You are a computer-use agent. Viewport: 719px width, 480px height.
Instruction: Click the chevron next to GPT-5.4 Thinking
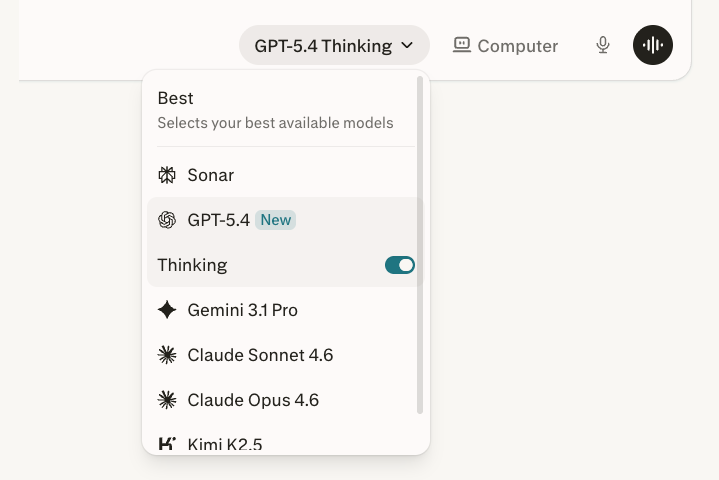407,45
